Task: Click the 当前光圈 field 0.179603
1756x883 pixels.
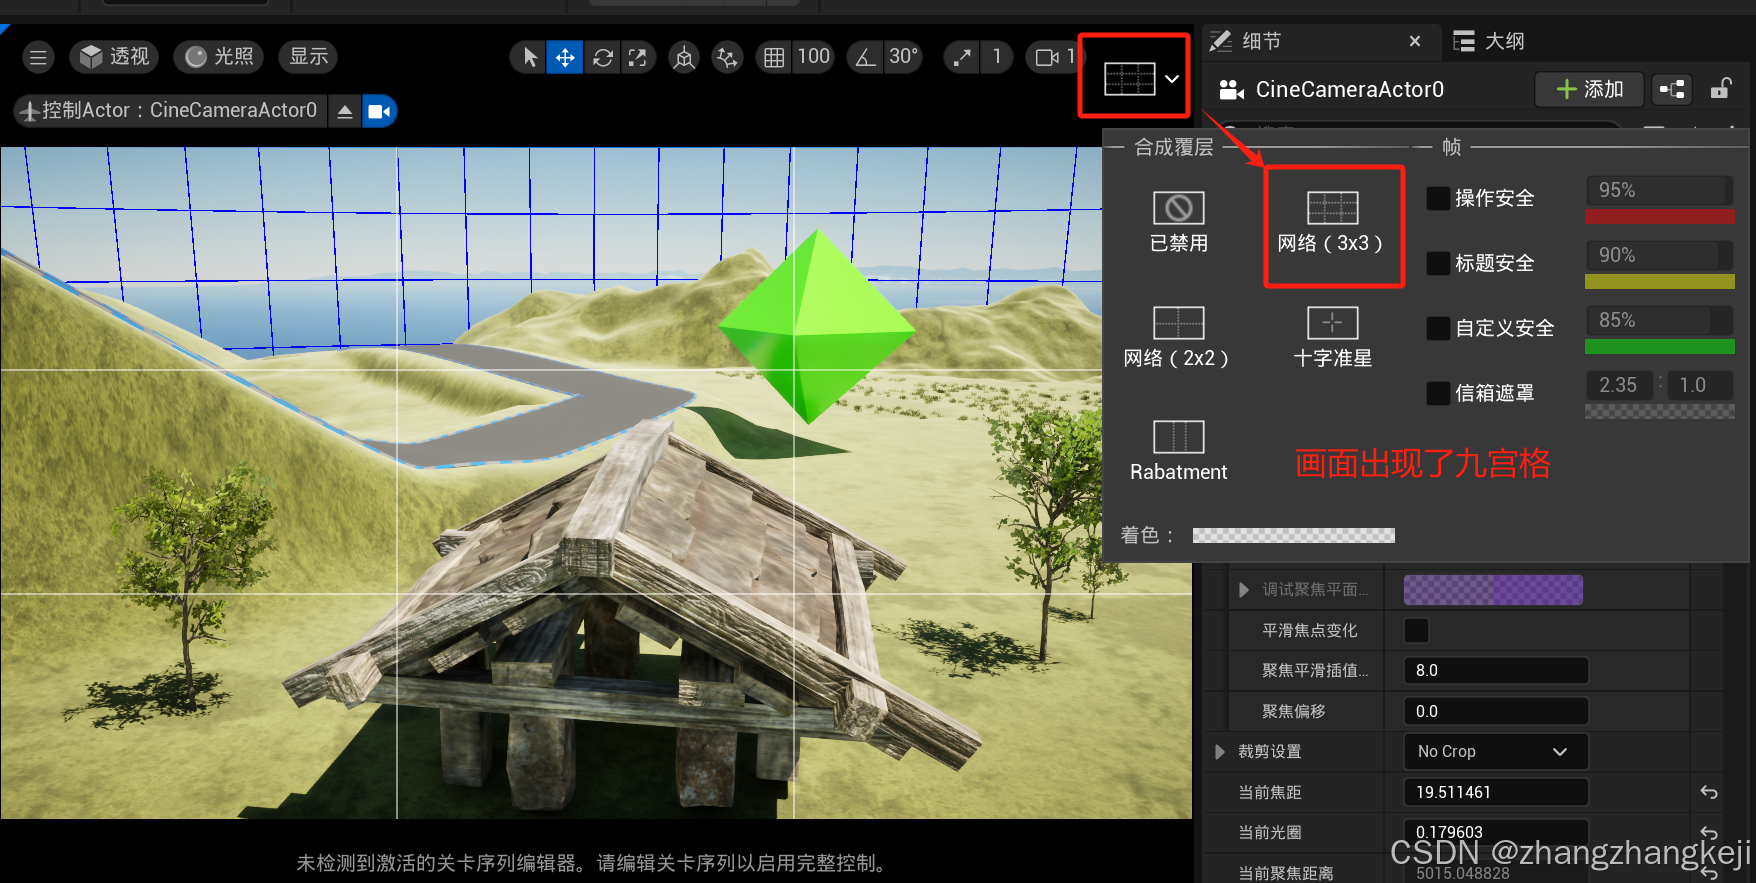Action: click(x=1496, y=832)
